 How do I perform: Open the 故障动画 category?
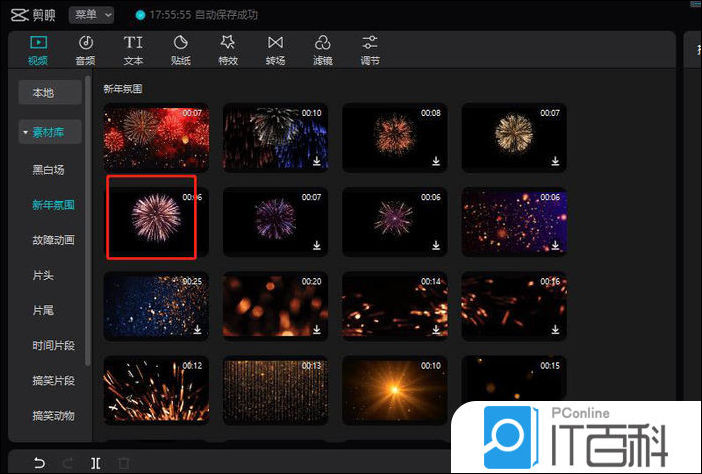(x=53, y=240)
